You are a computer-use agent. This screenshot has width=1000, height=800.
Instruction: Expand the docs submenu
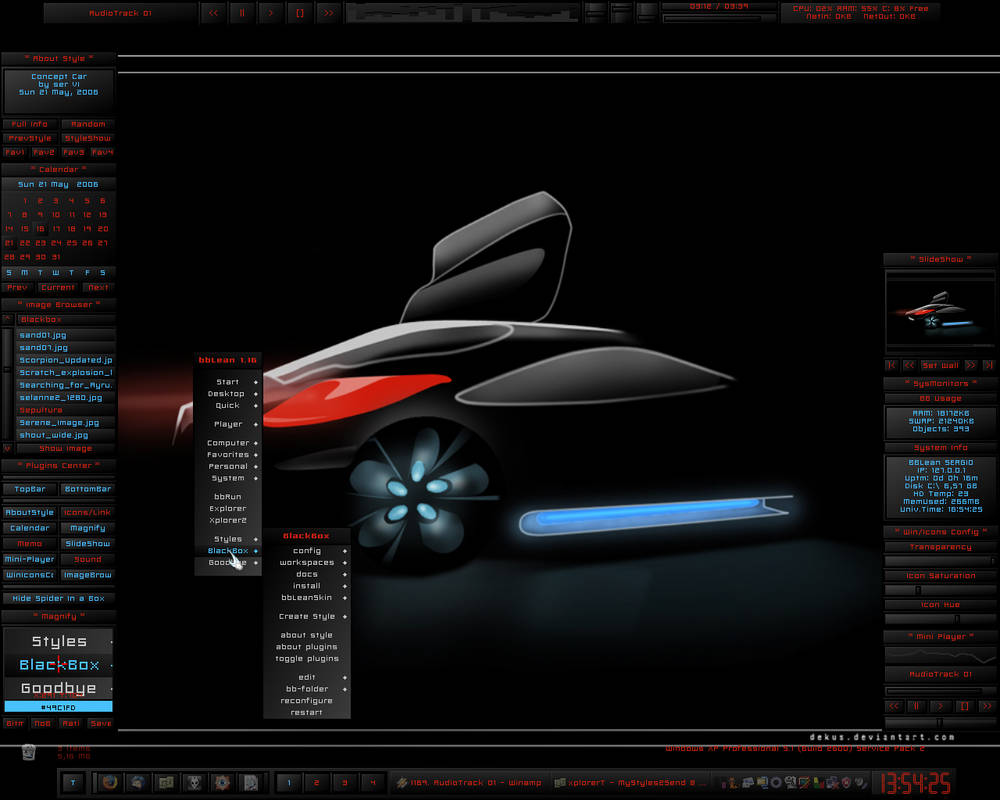coord(307,574)
